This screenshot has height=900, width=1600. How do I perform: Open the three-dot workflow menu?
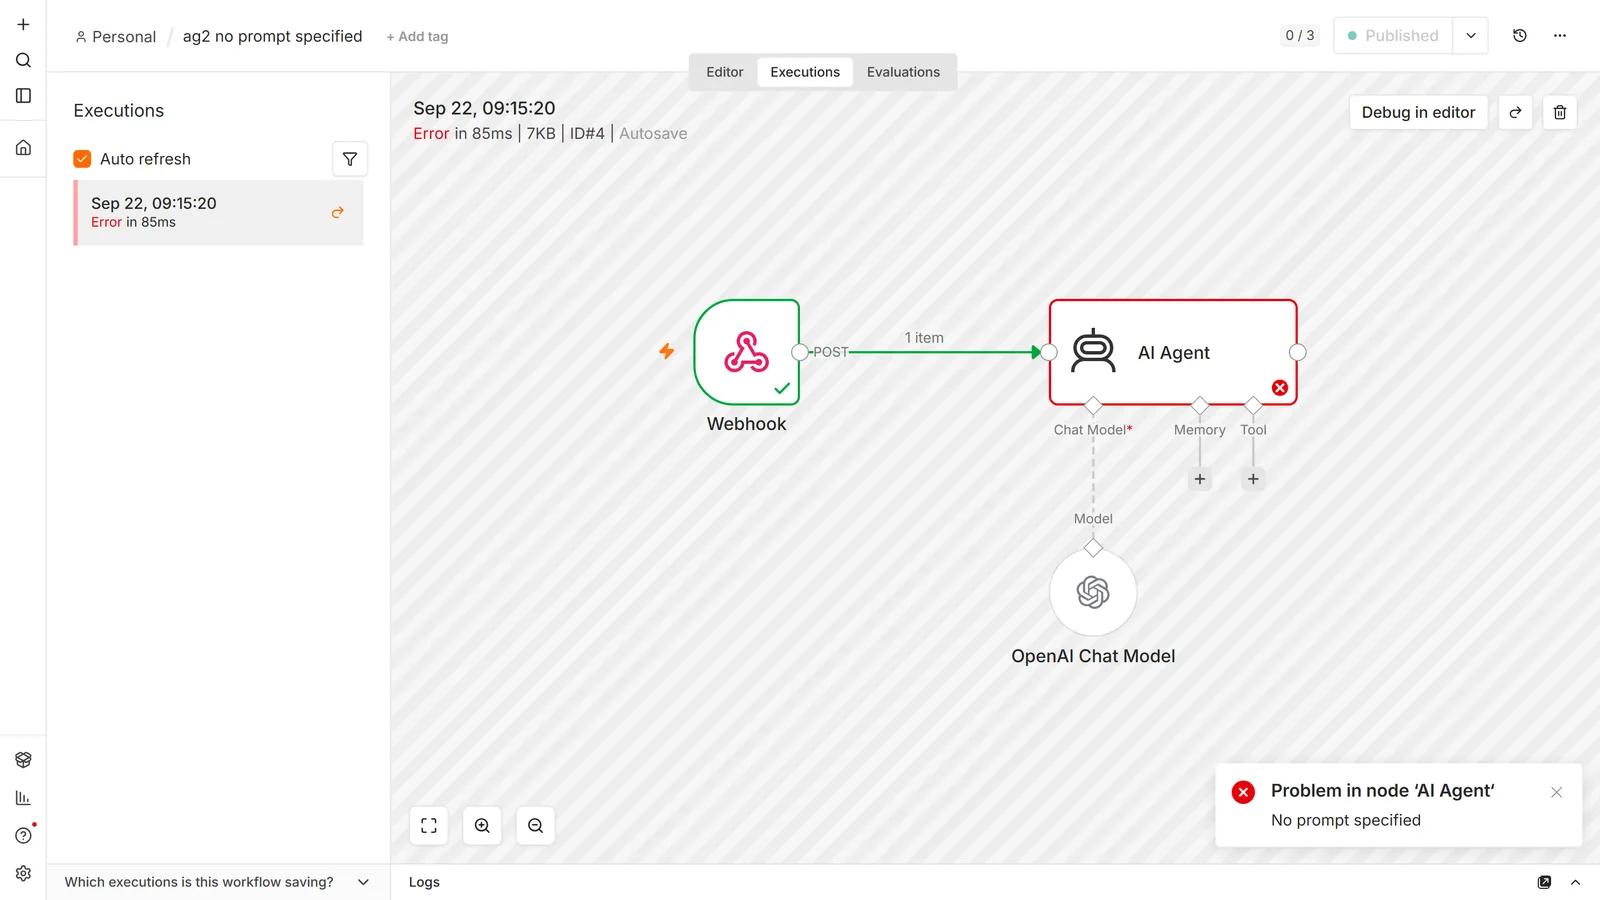[x=1560, y=36]
